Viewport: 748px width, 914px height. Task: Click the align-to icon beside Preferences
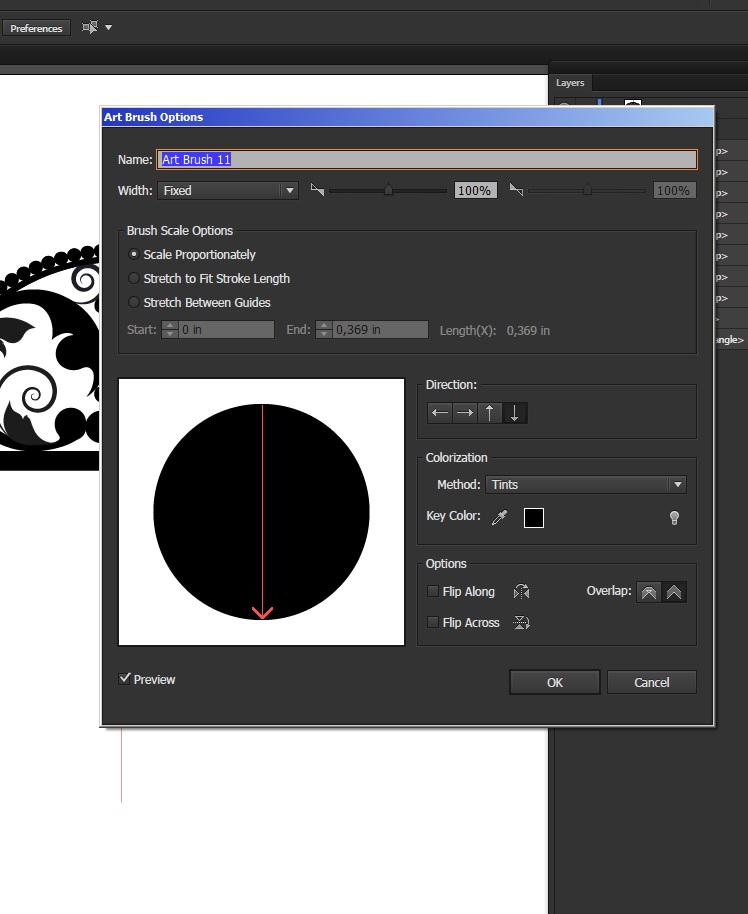coord(90,27)
